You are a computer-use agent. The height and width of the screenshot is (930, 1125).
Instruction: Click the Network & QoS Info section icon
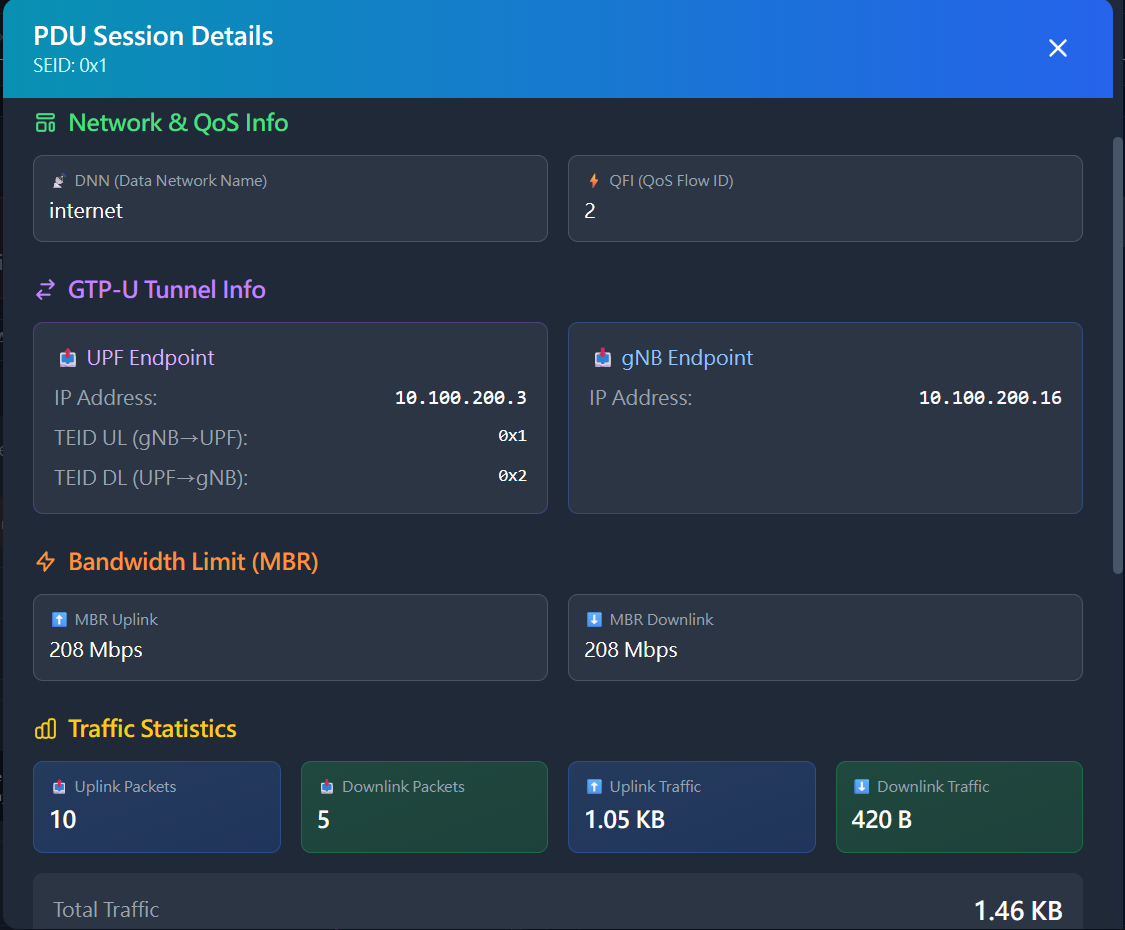click(x=45, y=122)
